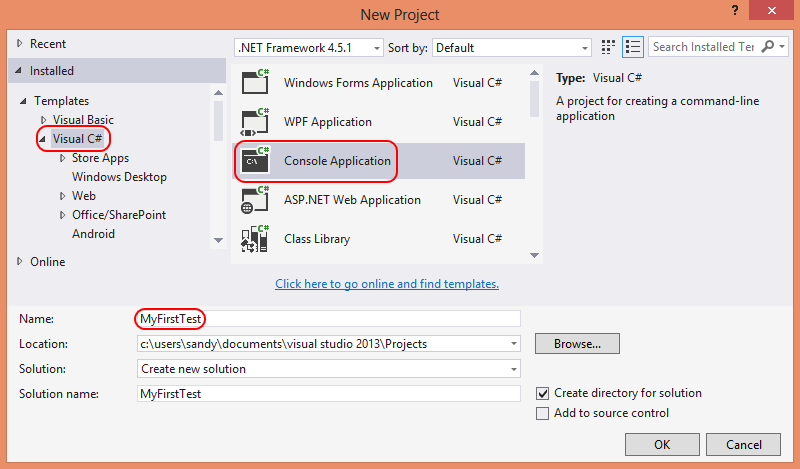Click the Search Installed Templates box

pos(704,47)
